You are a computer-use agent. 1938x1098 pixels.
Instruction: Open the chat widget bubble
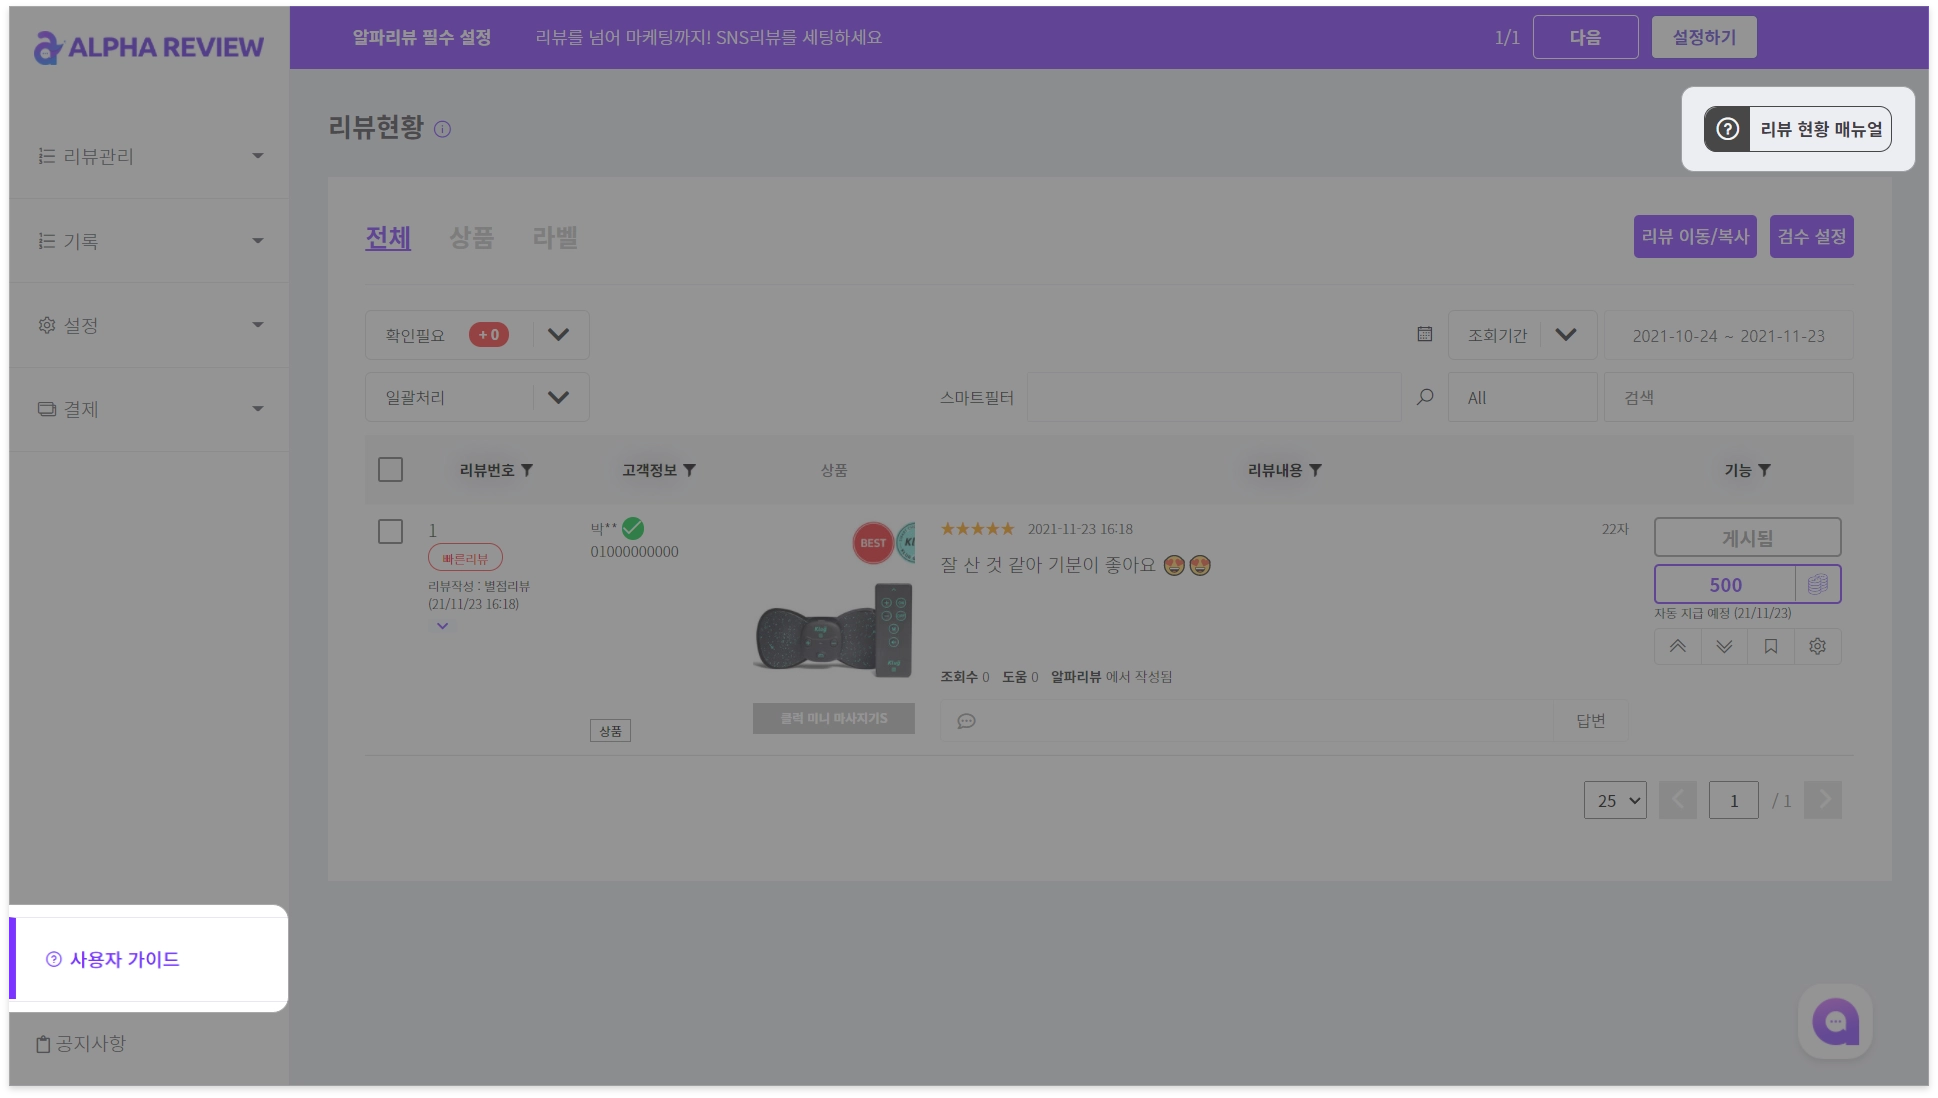tap(1835, 1022)
